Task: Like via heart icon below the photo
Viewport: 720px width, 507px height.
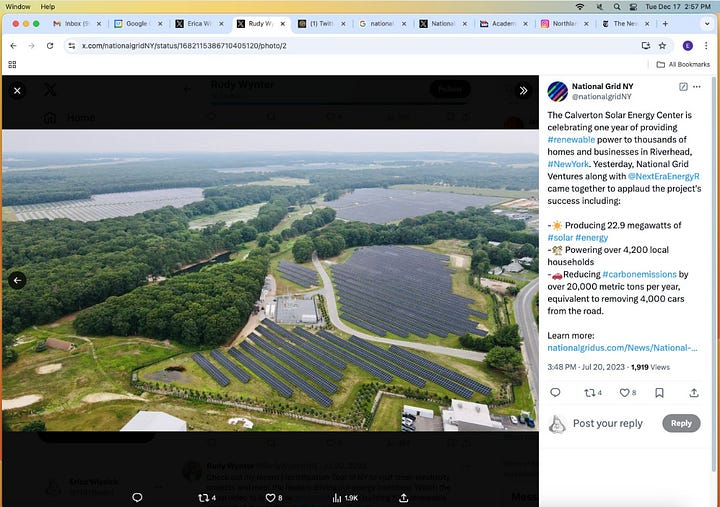Action: pos(274,497)
